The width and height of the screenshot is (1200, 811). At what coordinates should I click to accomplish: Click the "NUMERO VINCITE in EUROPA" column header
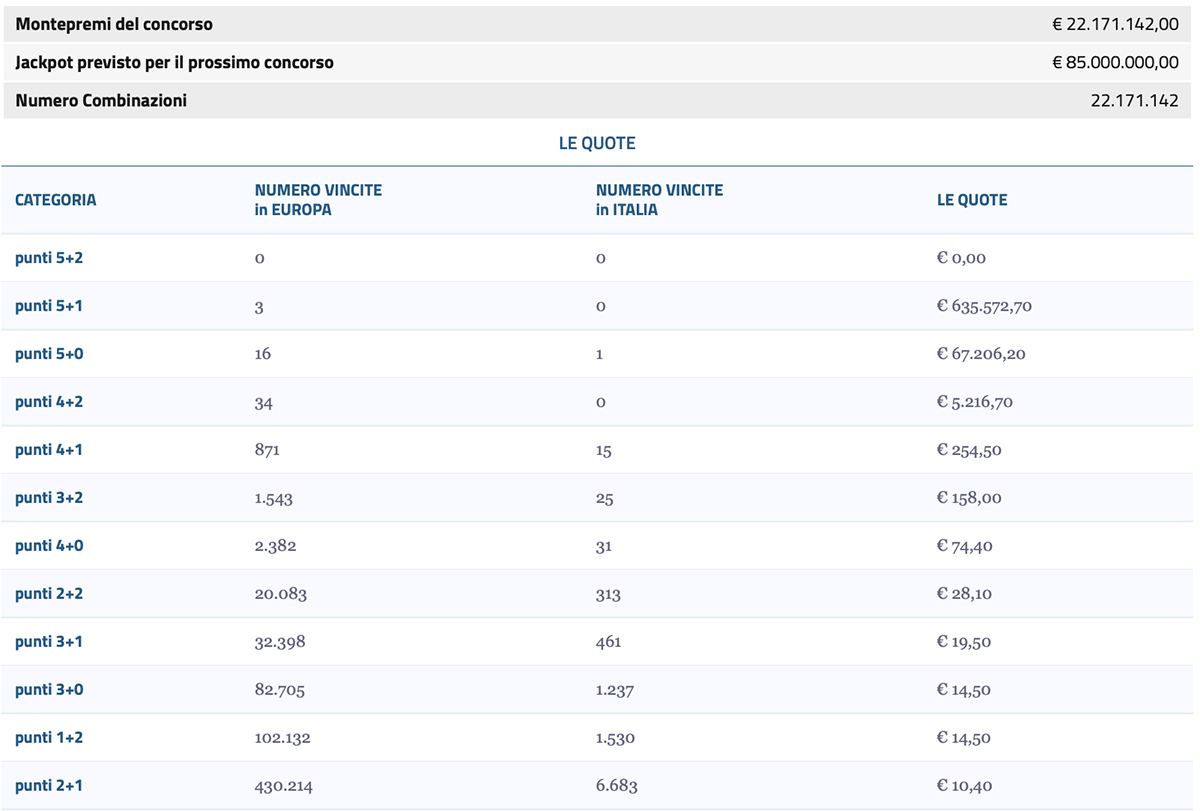pos(318,200)
